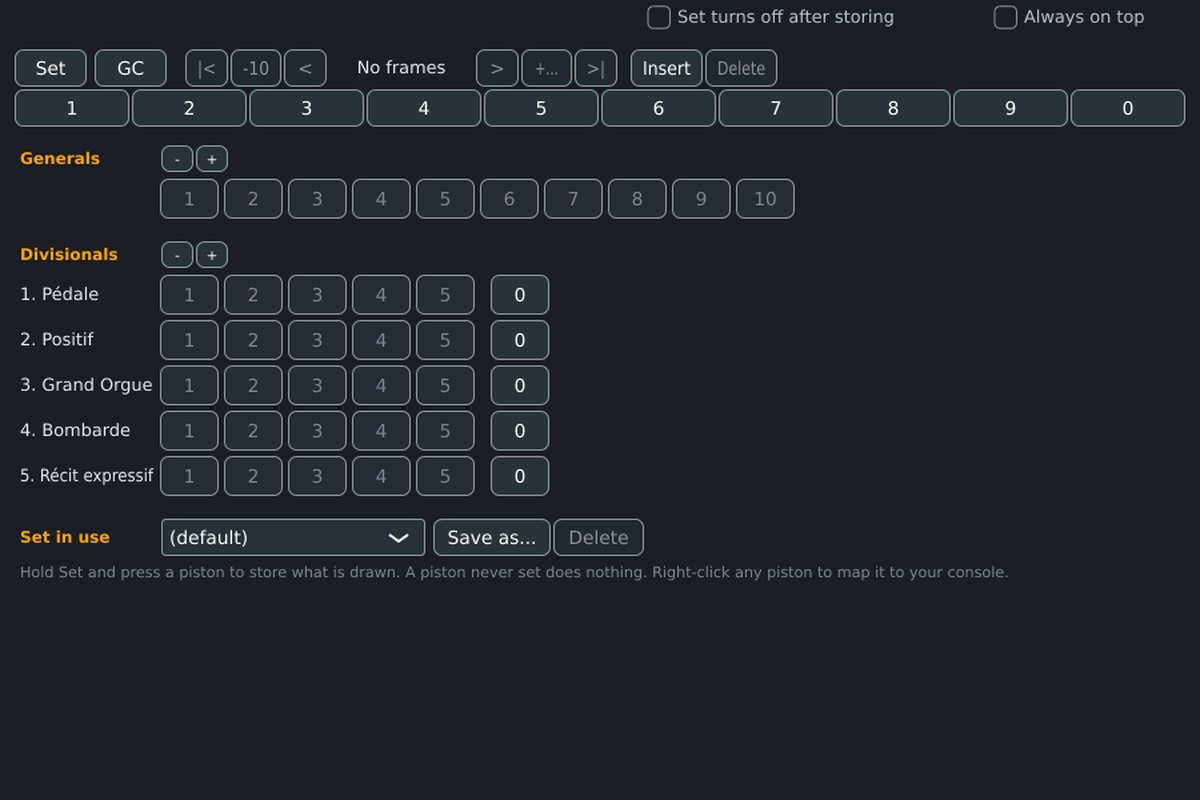Activate Generals piston 10
The image size is (1200, 800).
(765, 199)
